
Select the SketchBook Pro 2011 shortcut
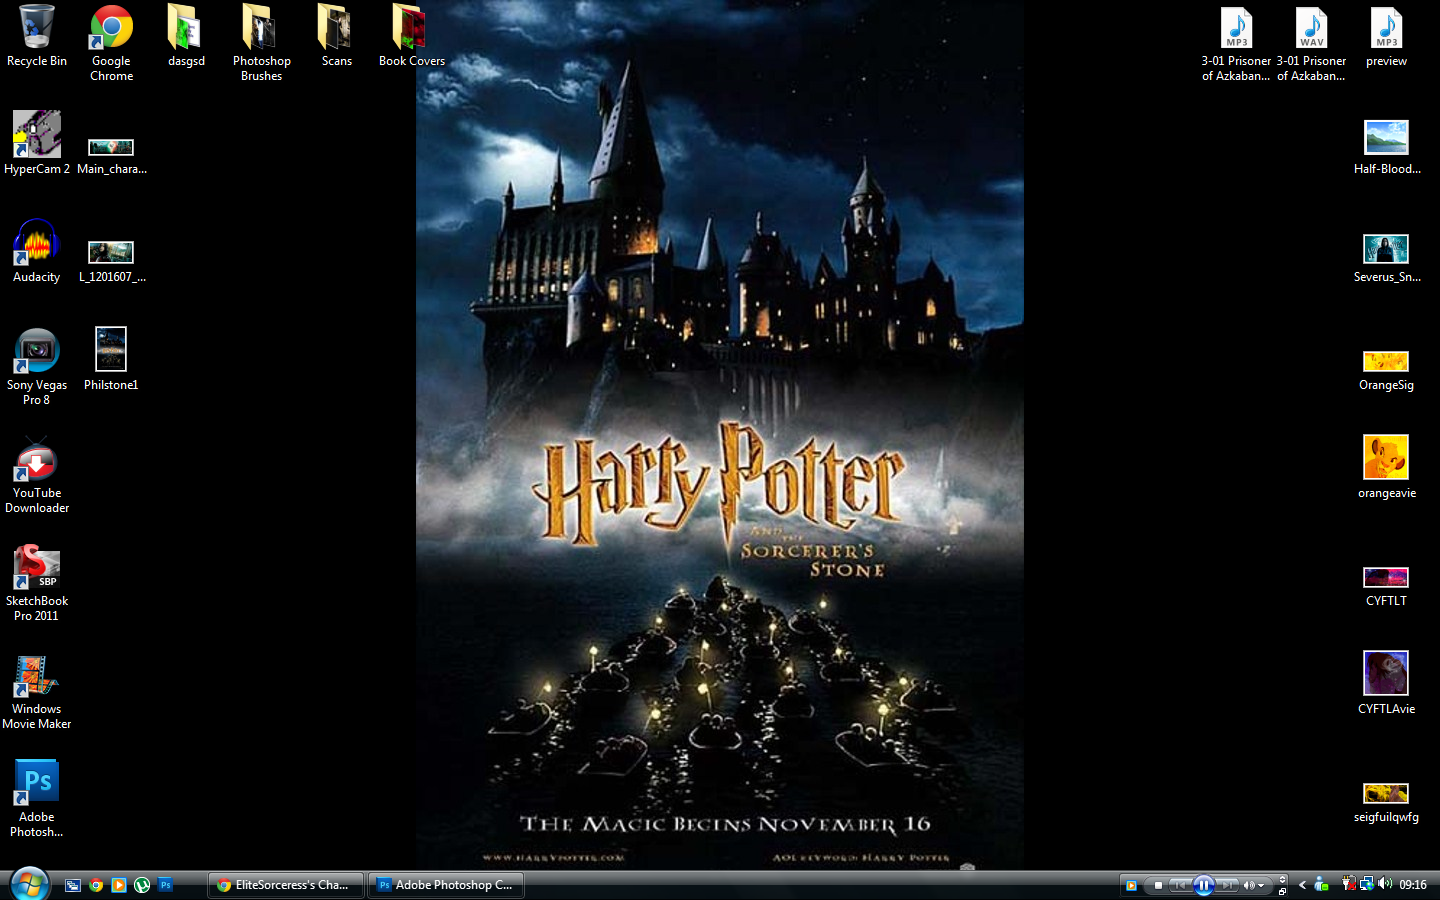37,568
